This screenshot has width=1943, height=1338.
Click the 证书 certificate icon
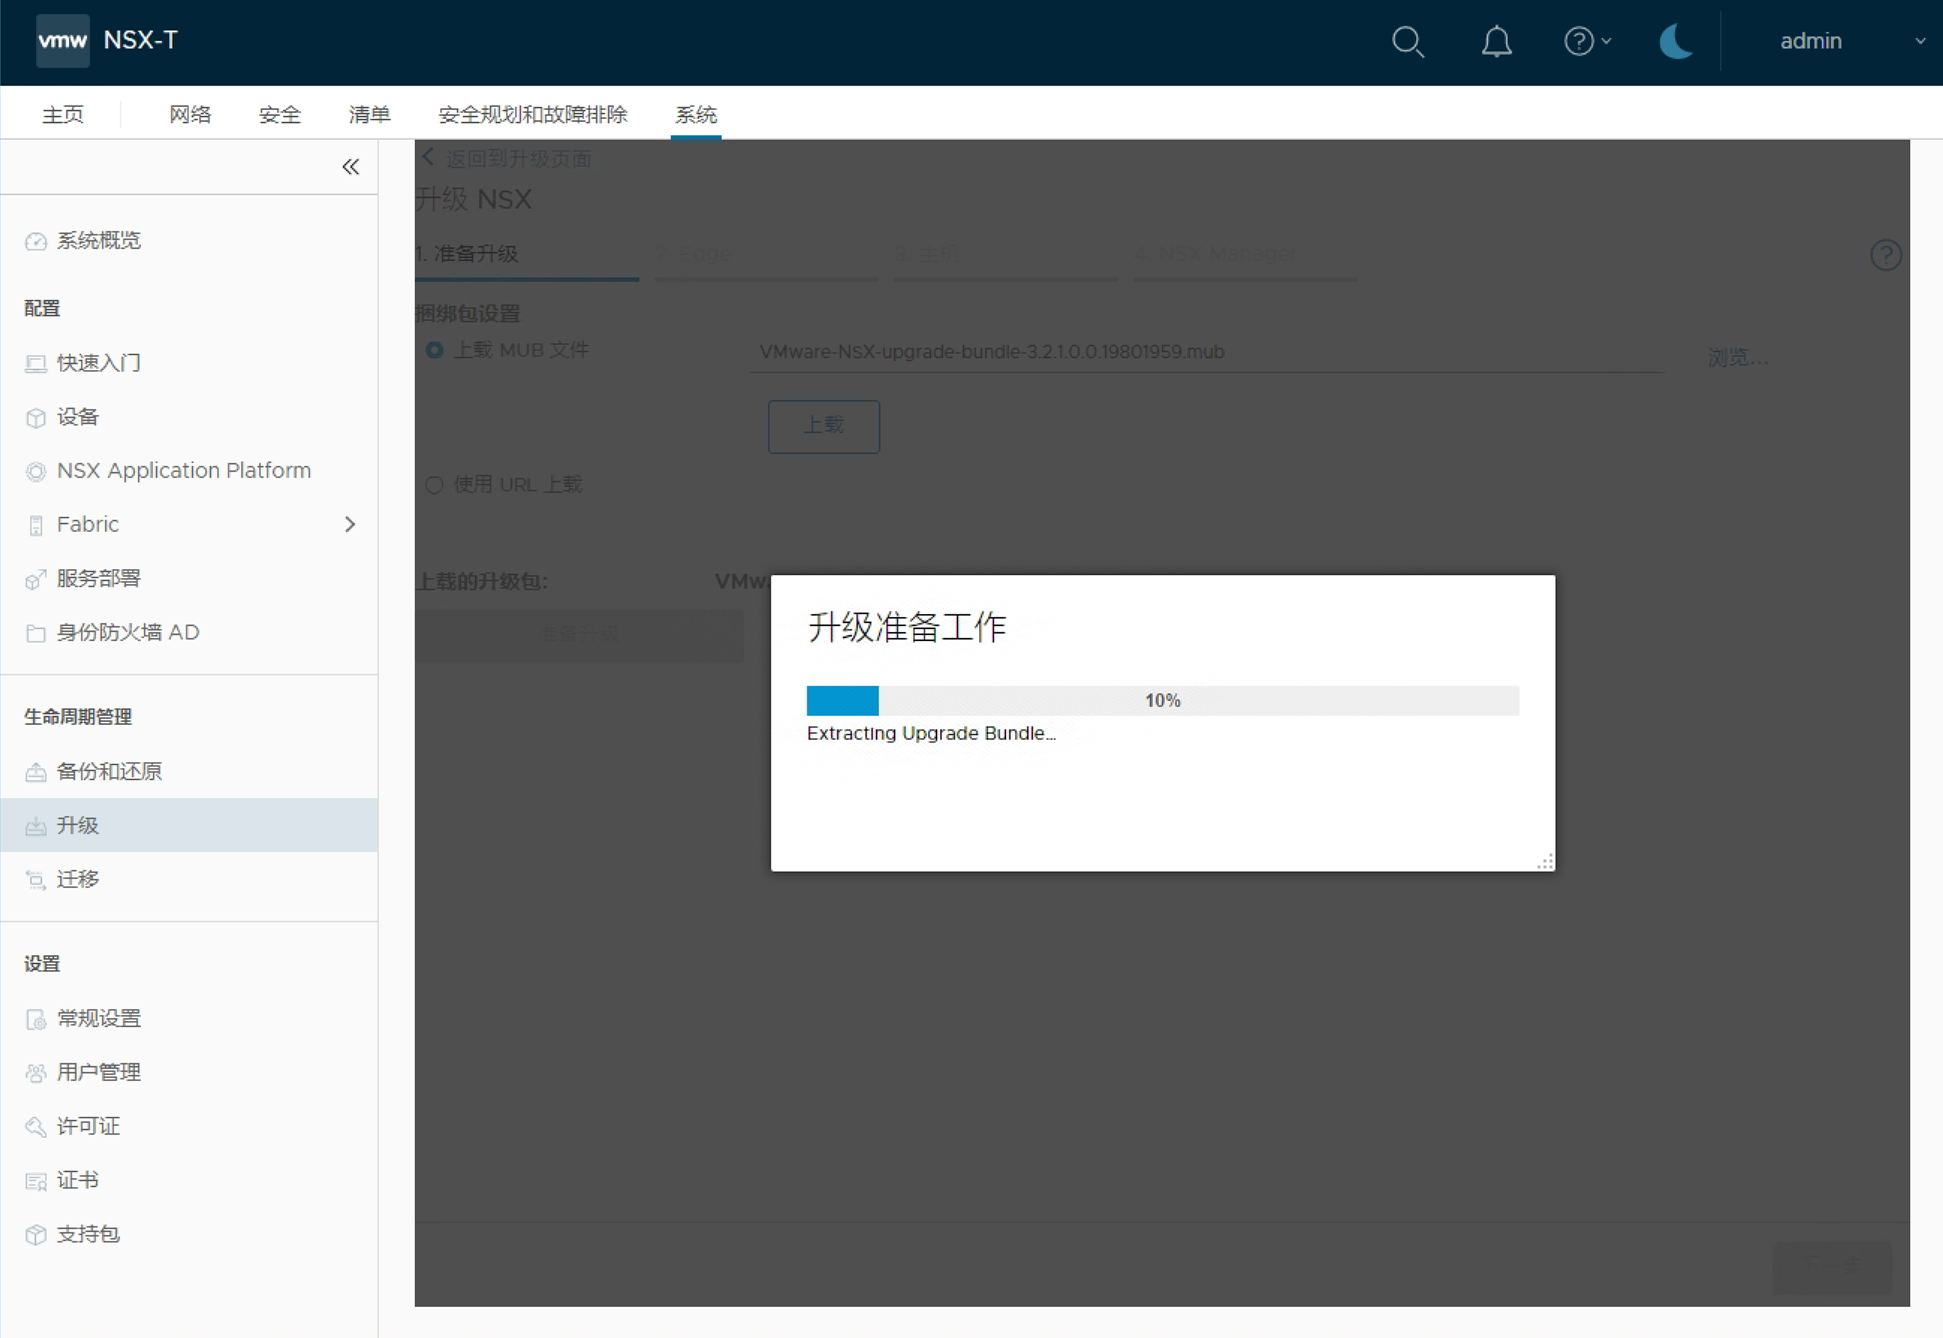[36, 1181]
